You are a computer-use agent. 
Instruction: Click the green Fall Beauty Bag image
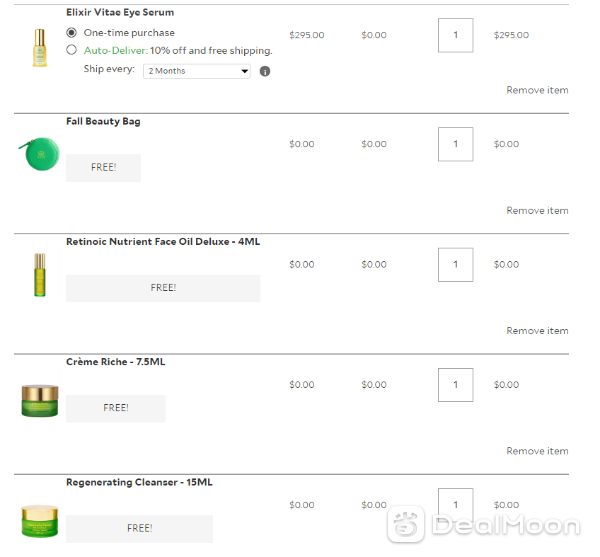pyautogui.click(x=39, y=154)
